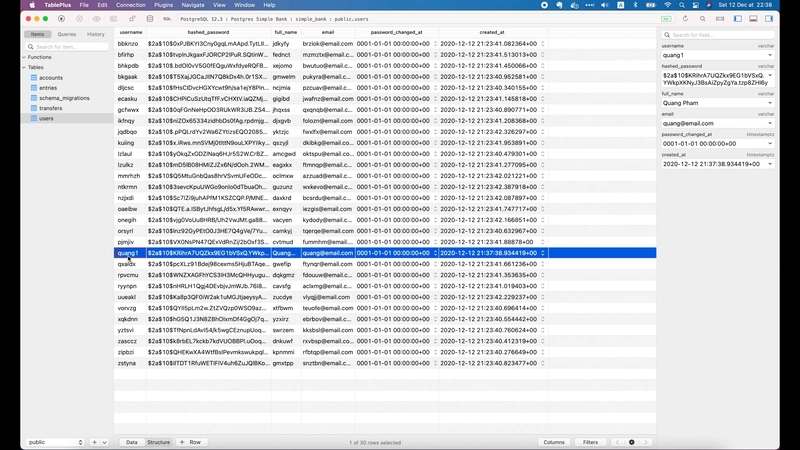Select the Queries sidebar segment
This screenshot has height=450, width=800.
[66, 34]
